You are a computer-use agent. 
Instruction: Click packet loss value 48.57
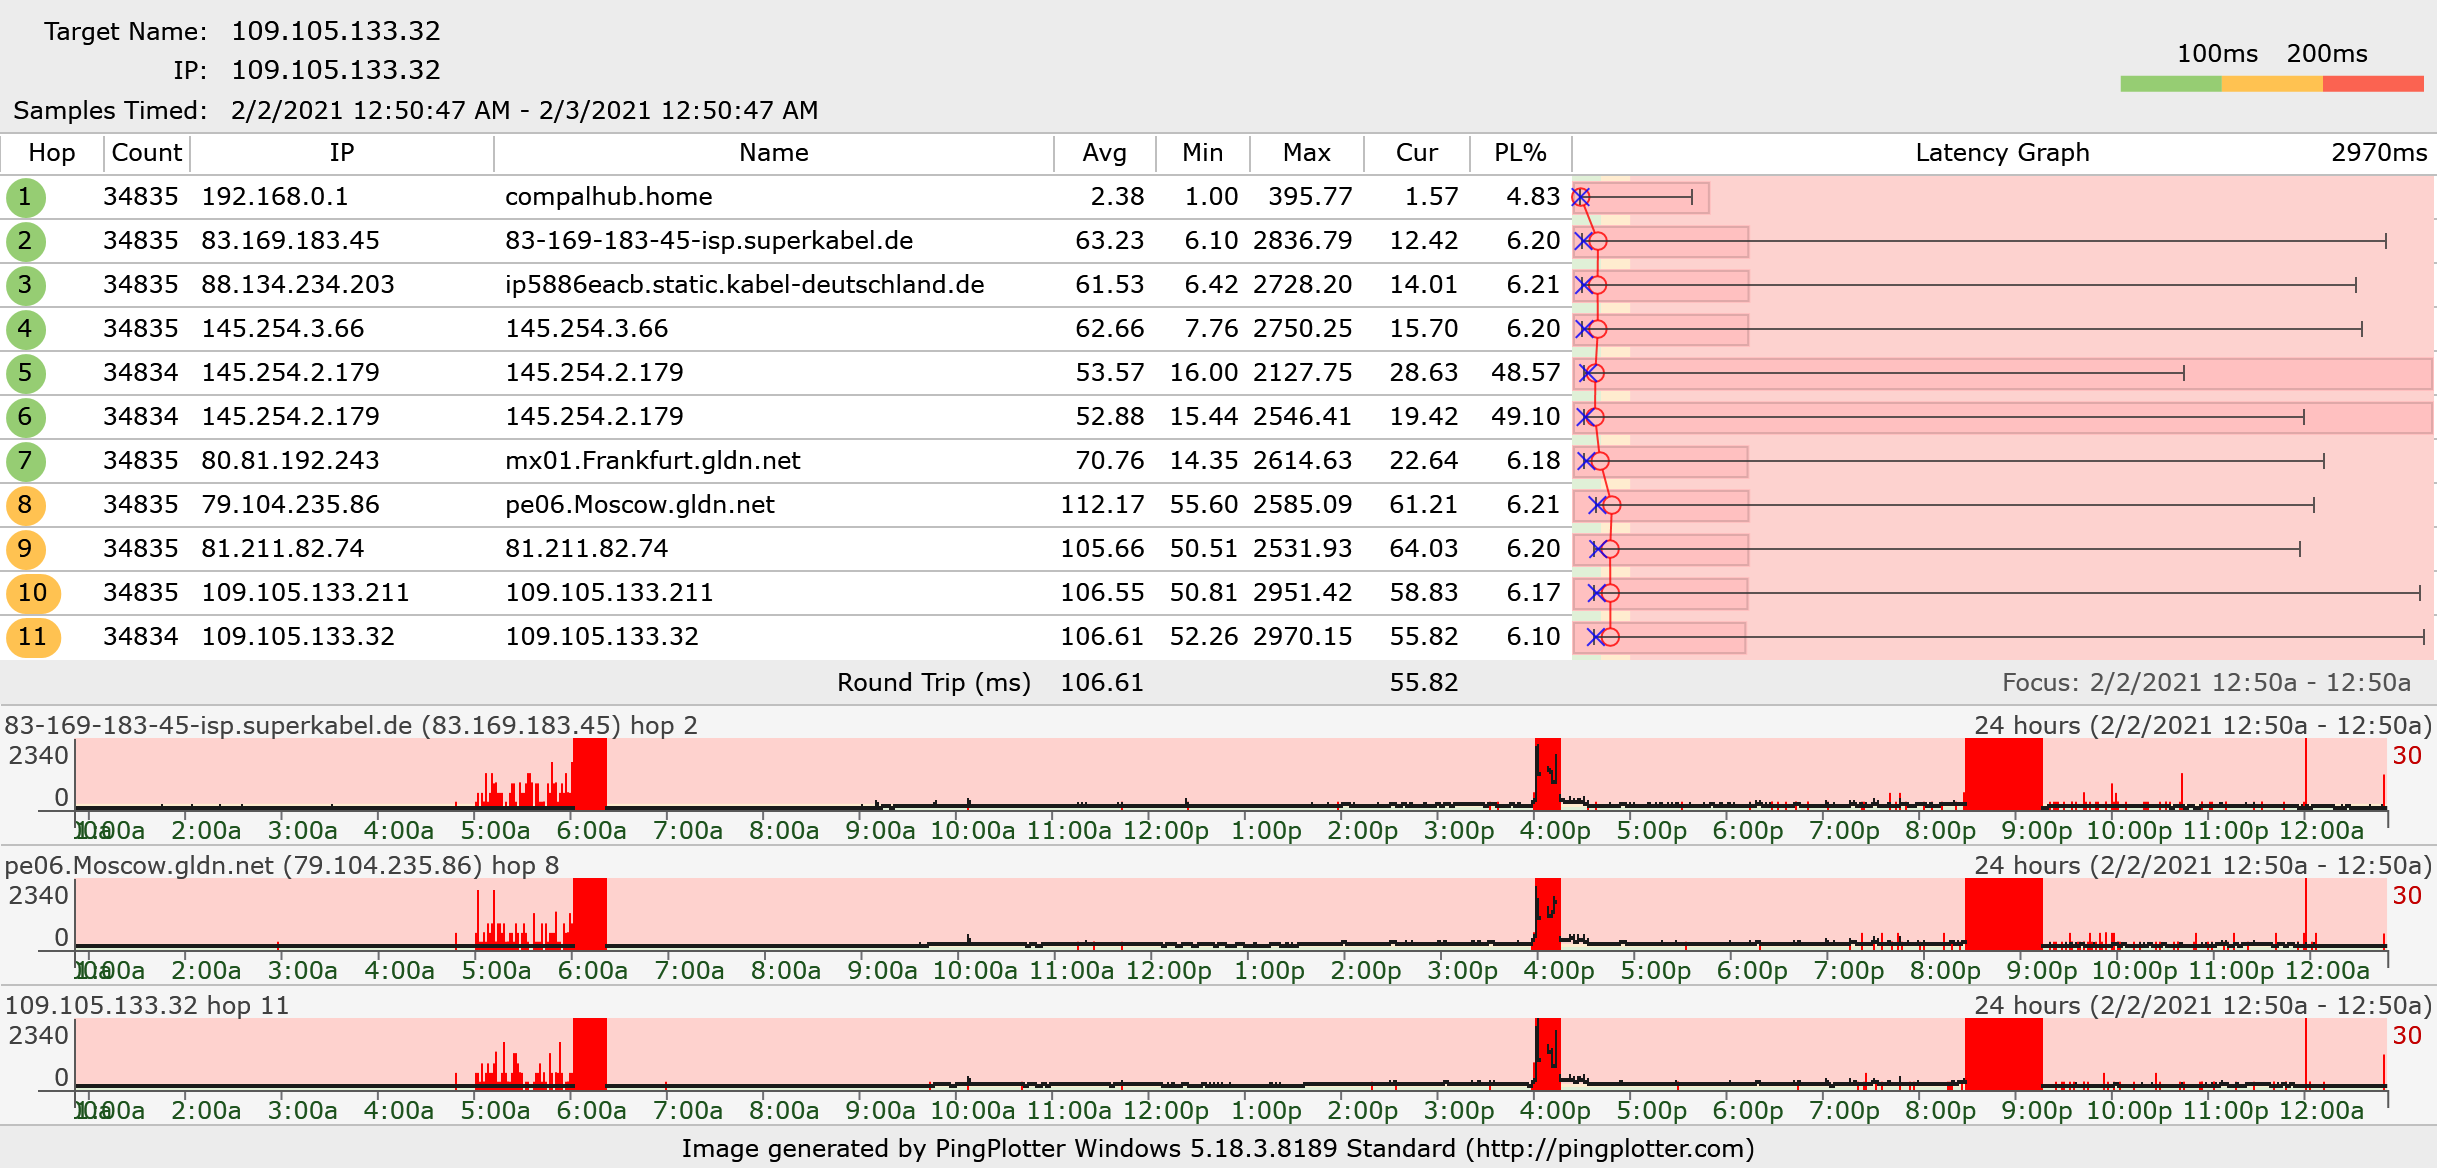point(1526,373)
